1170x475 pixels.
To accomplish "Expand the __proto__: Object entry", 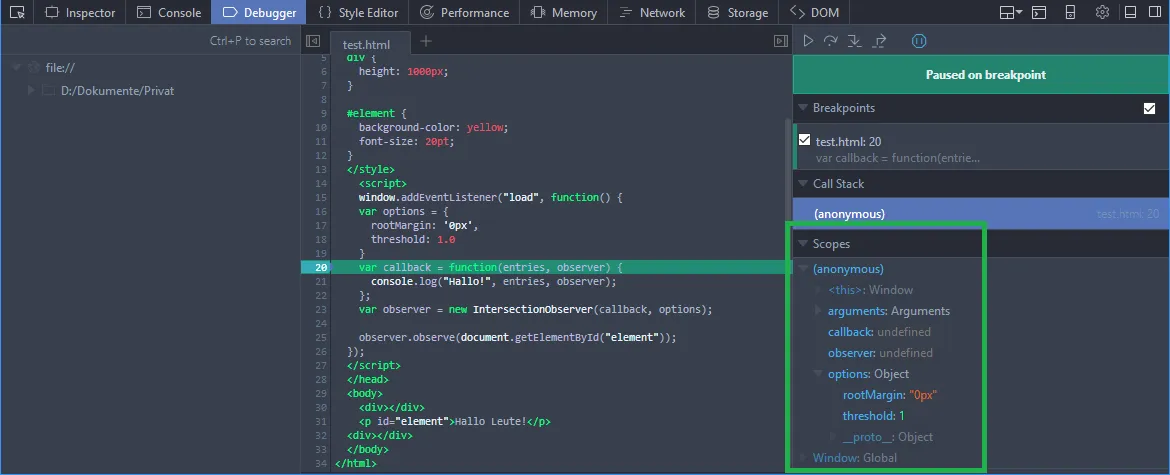I will 833,437.
